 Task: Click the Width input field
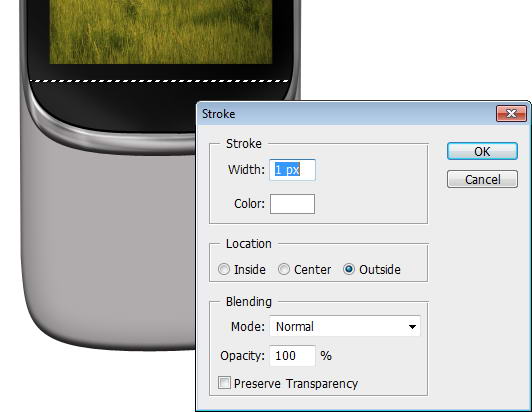pyautogui.click(x=292, y=170)
